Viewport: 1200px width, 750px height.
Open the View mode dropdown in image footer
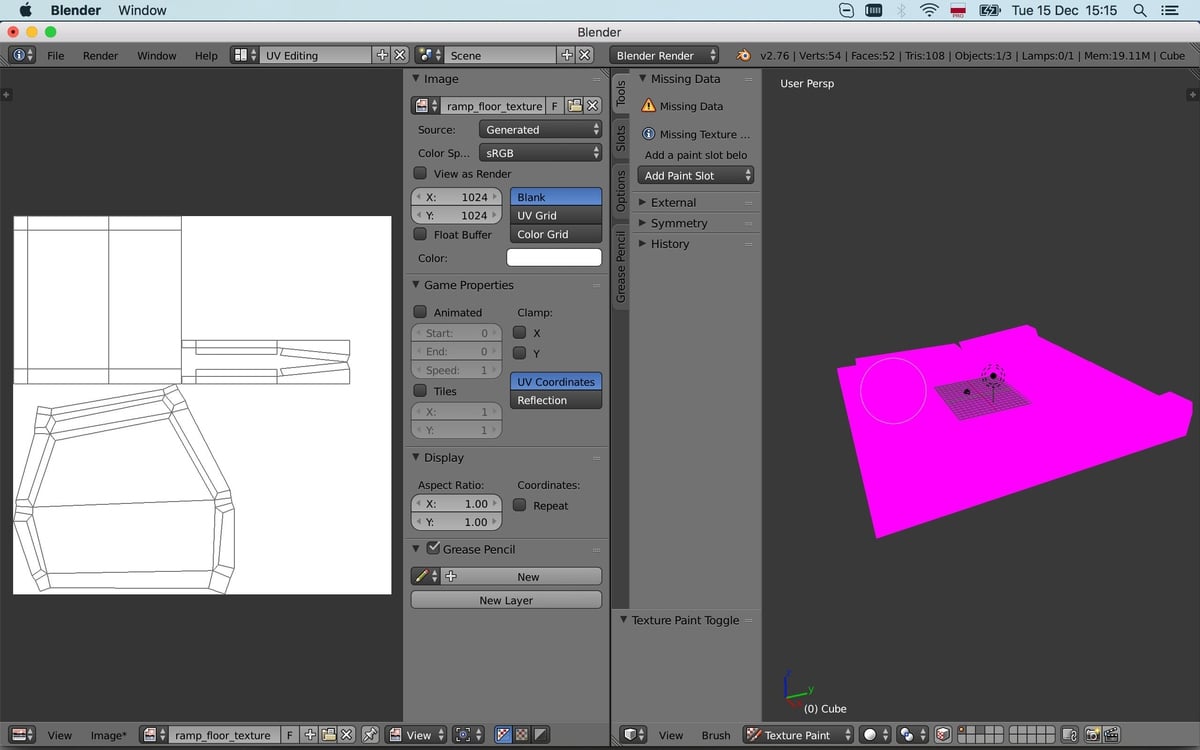click(x=416, y=734)
